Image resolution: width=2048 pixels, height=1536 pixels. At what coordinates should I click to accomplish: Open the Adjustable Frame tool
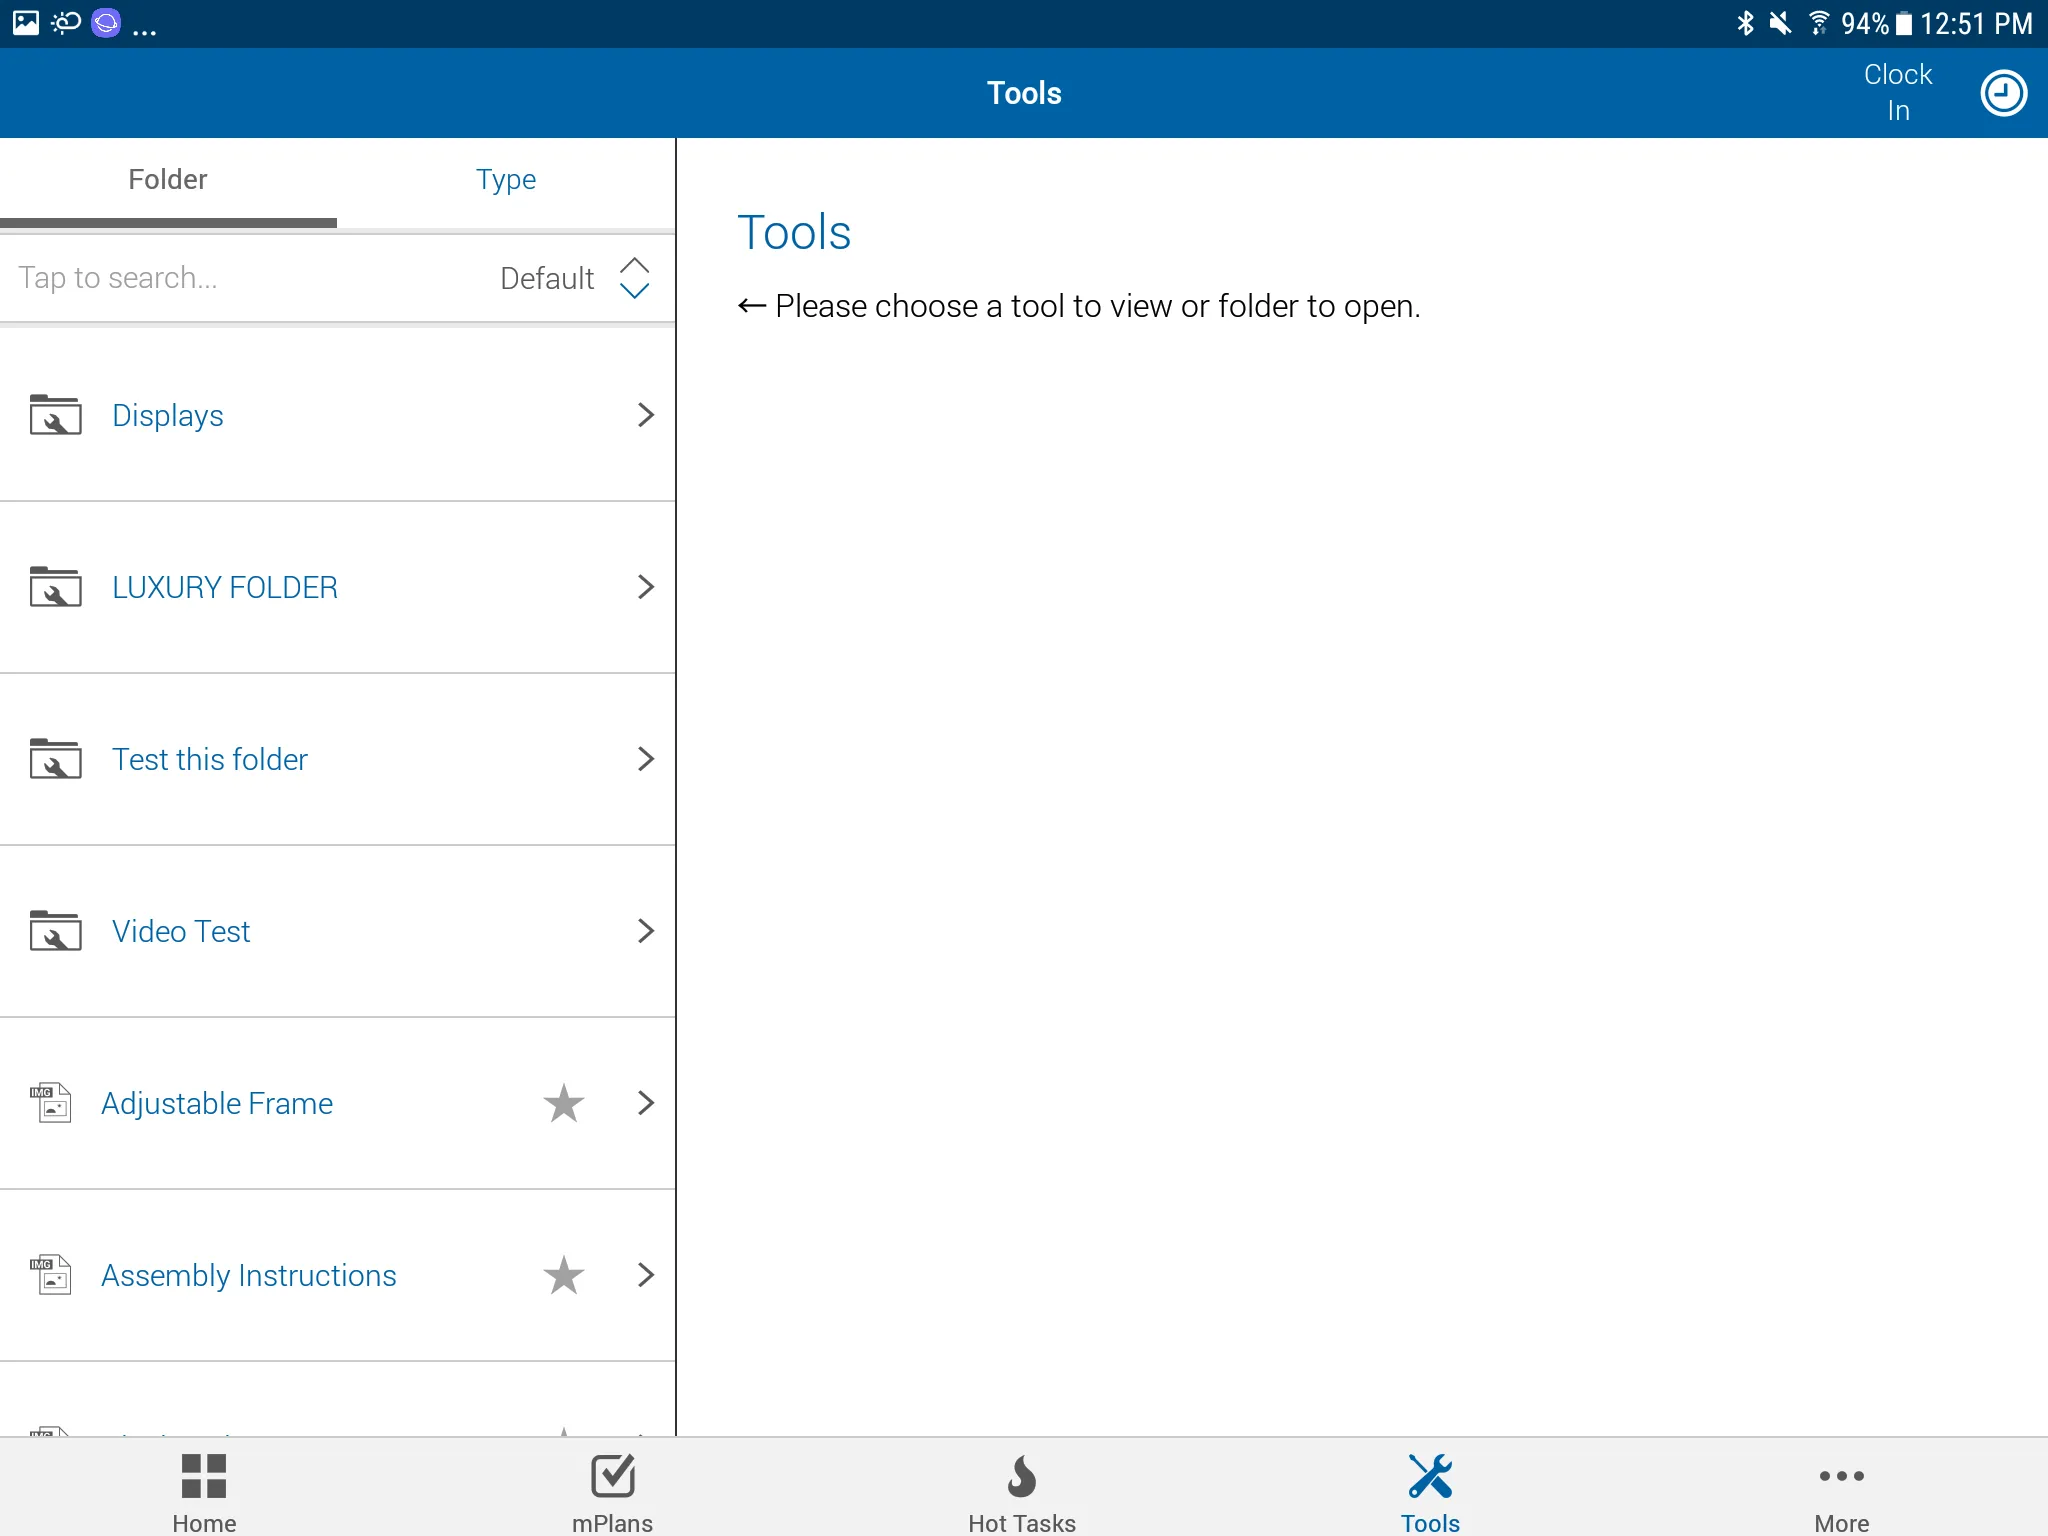(337, 1103)
